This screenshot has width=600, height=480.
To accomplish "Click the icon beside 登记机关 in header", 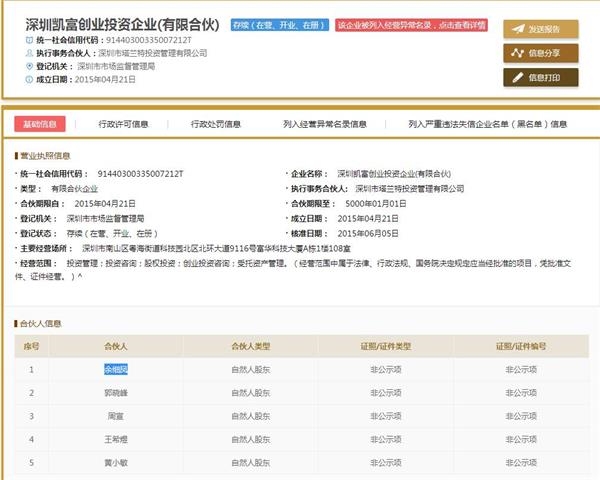I will coord(28,65).
